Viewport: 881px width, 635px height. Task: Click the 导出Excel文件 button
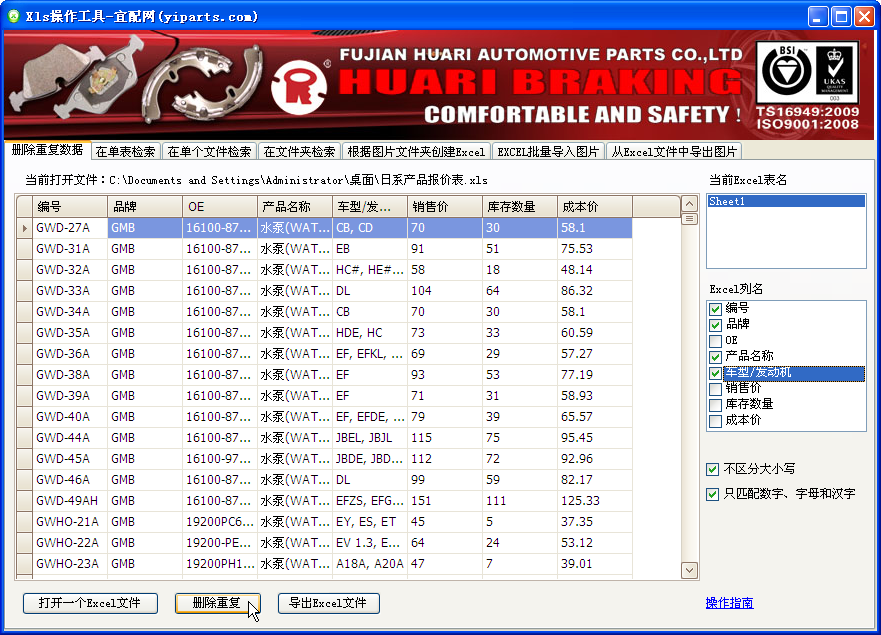pyautogui.click(x=328, y=603)
